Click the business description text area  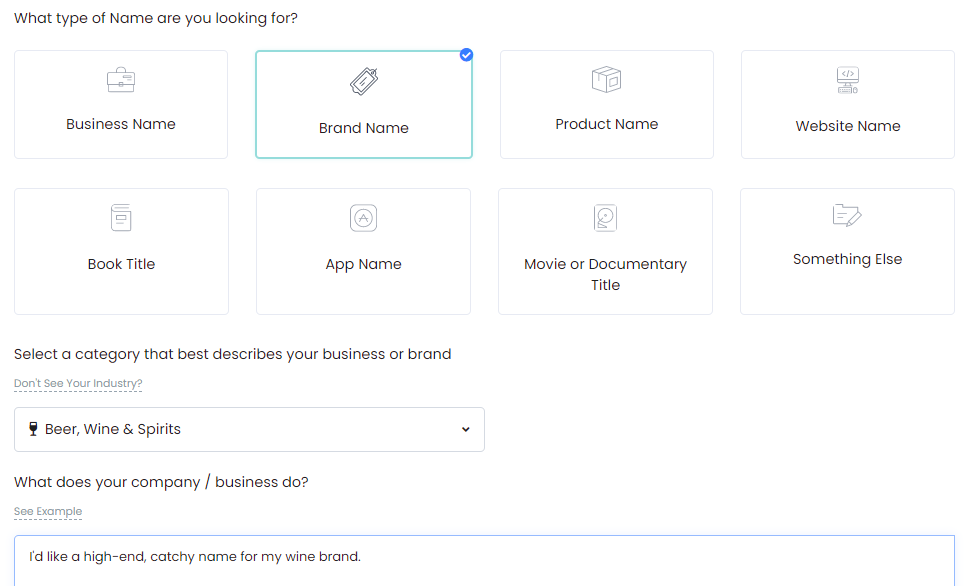[485, 561]
